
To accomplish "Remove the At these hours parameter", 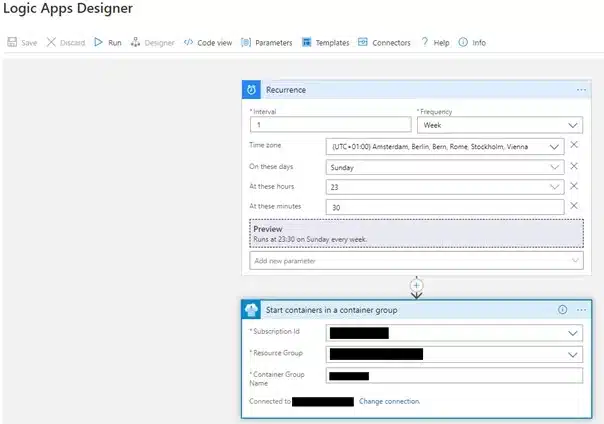I will (x=574, y=186).
